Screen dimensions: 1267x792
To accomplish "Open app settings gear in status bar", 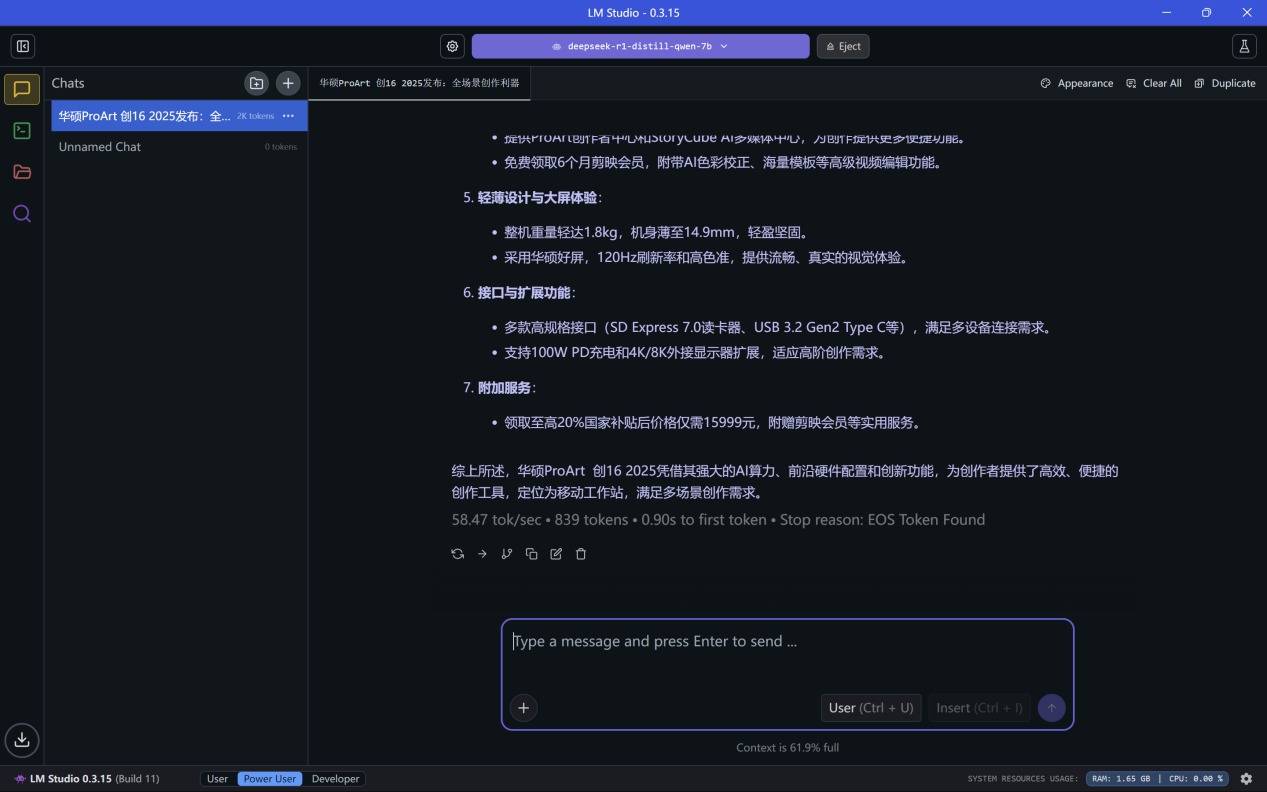I will tap(1246, 779).
